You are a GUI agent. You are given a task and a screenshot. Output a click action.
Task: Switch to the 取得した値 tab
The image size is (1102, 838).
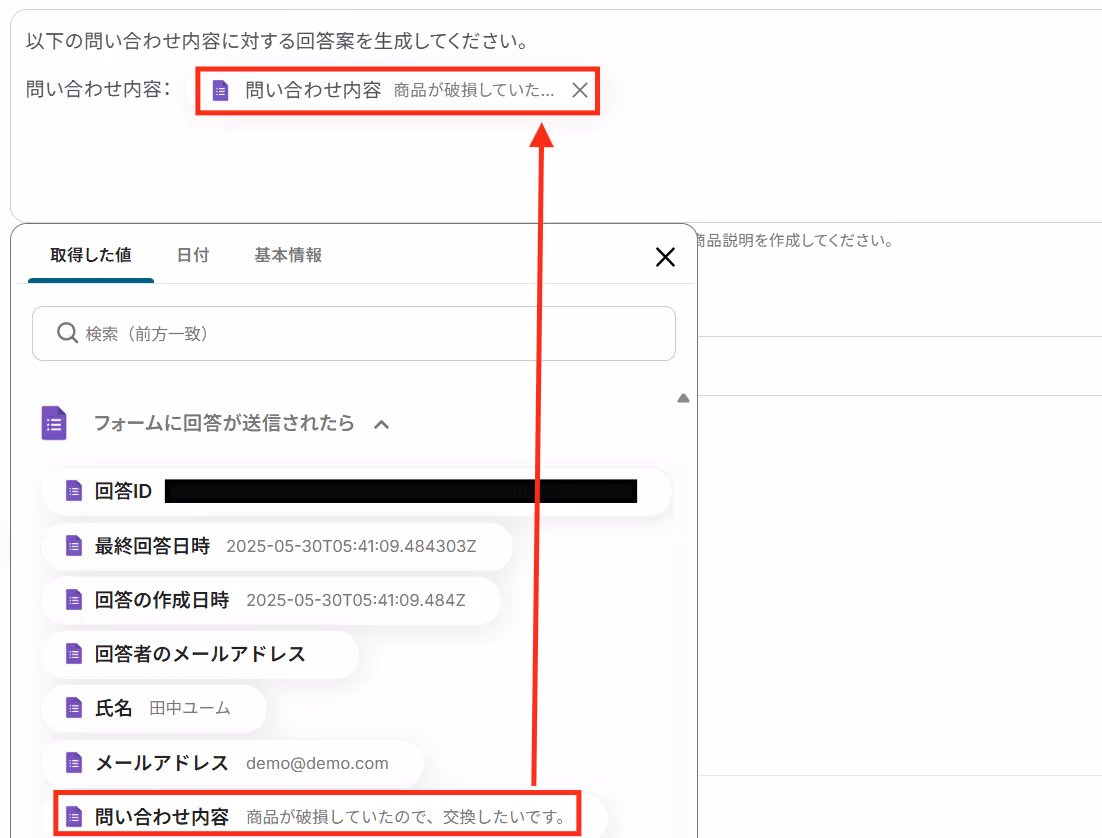(91, 255)
